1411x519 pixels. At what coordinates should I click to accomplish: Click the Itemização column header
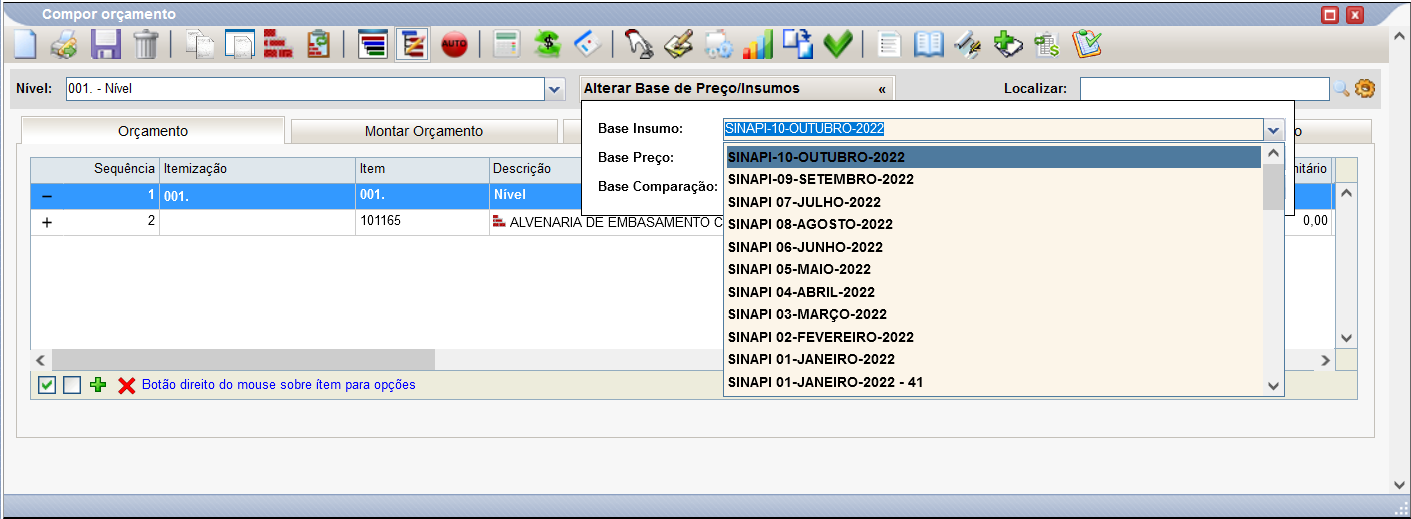point(258,169)
